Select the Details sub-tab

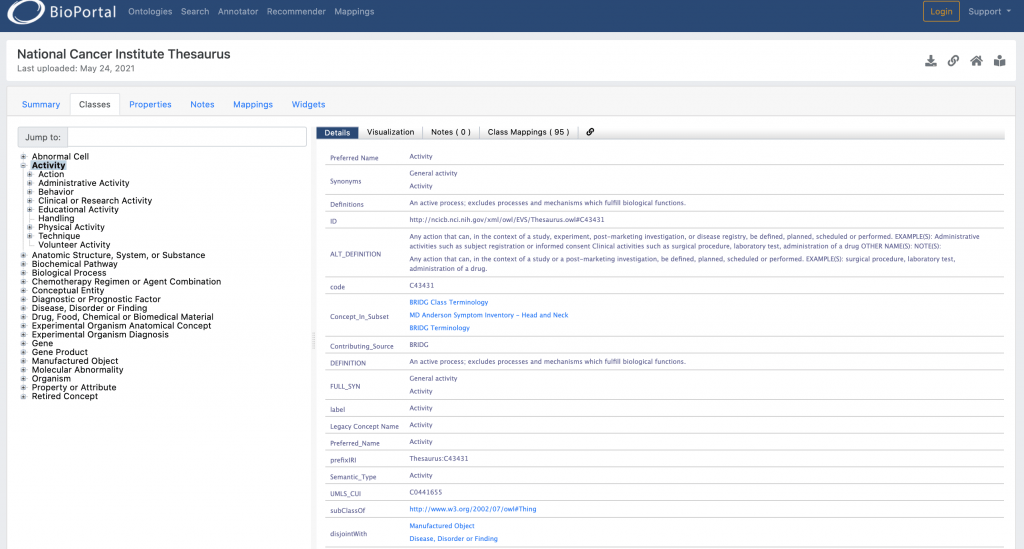click(337, 133)
